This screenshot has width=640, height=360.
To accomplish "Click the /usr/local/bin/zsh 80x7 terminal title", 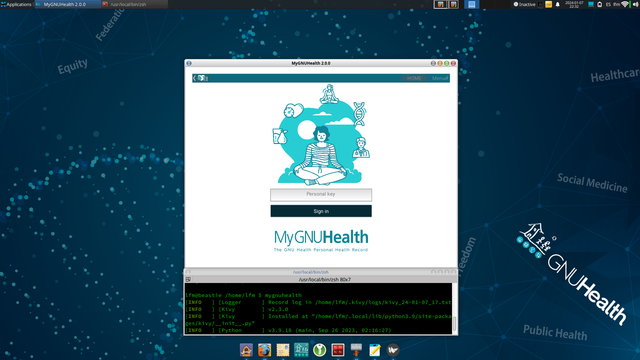I will (x=324, y=280).
